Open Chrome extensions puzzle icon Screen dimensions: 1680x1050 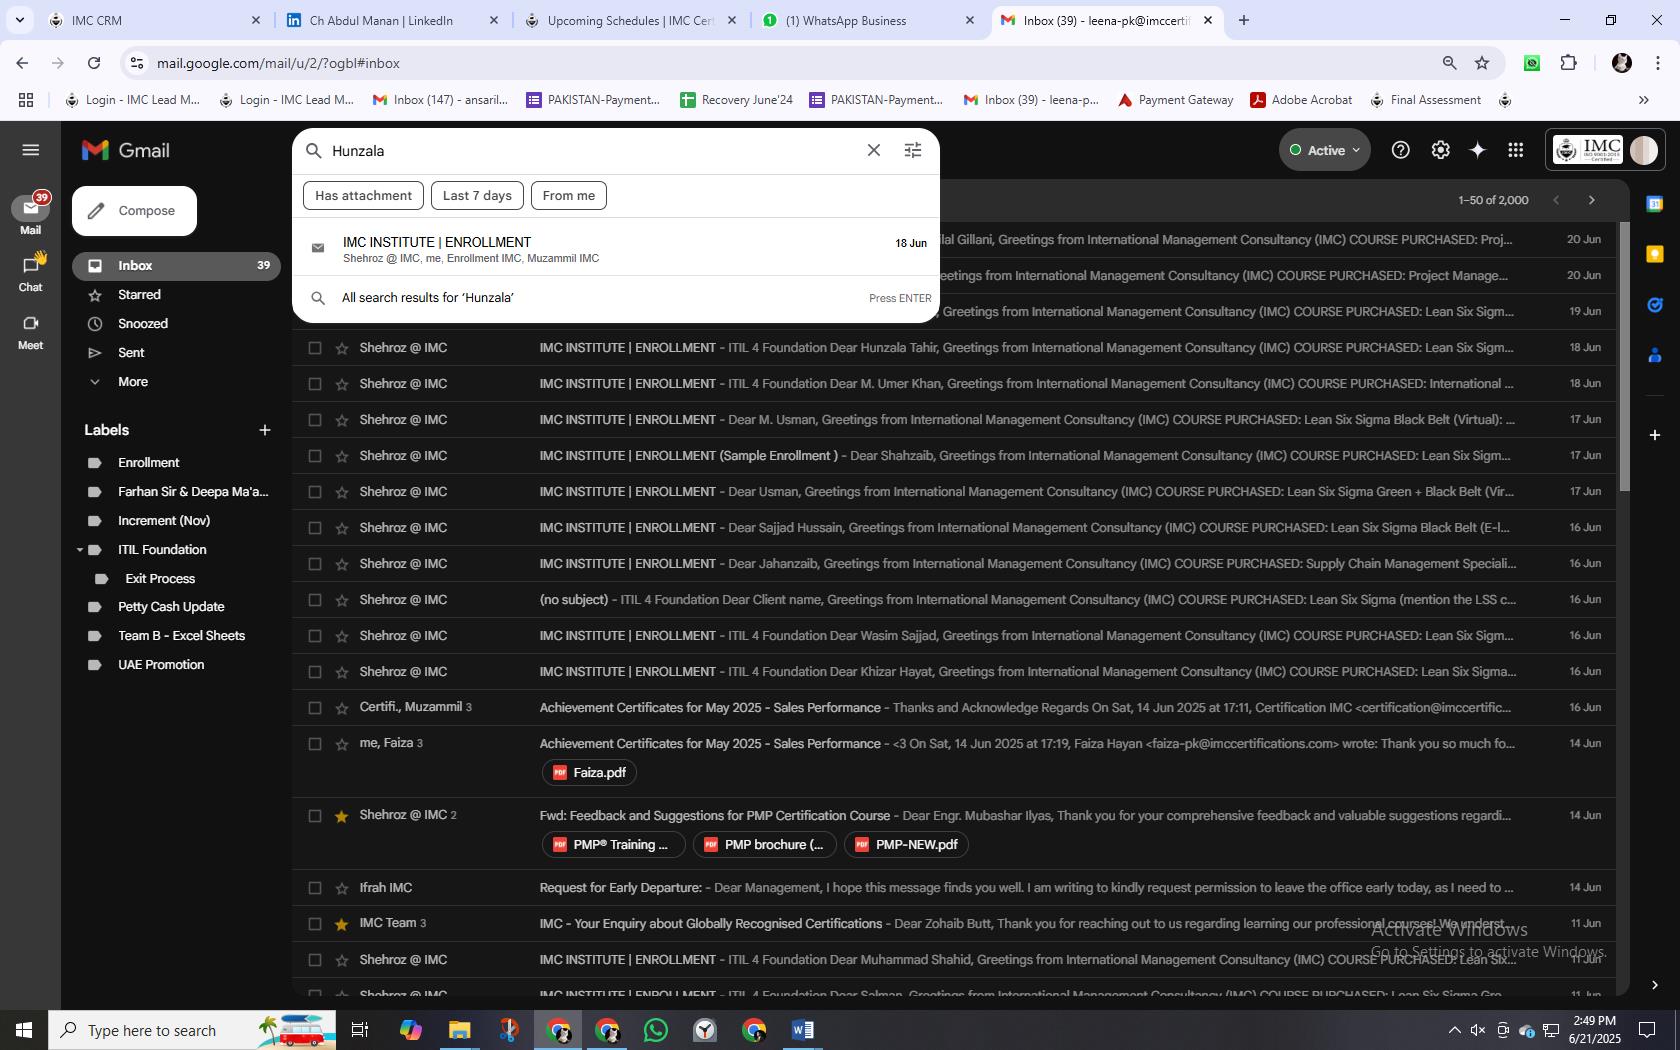coord(1569,63)
